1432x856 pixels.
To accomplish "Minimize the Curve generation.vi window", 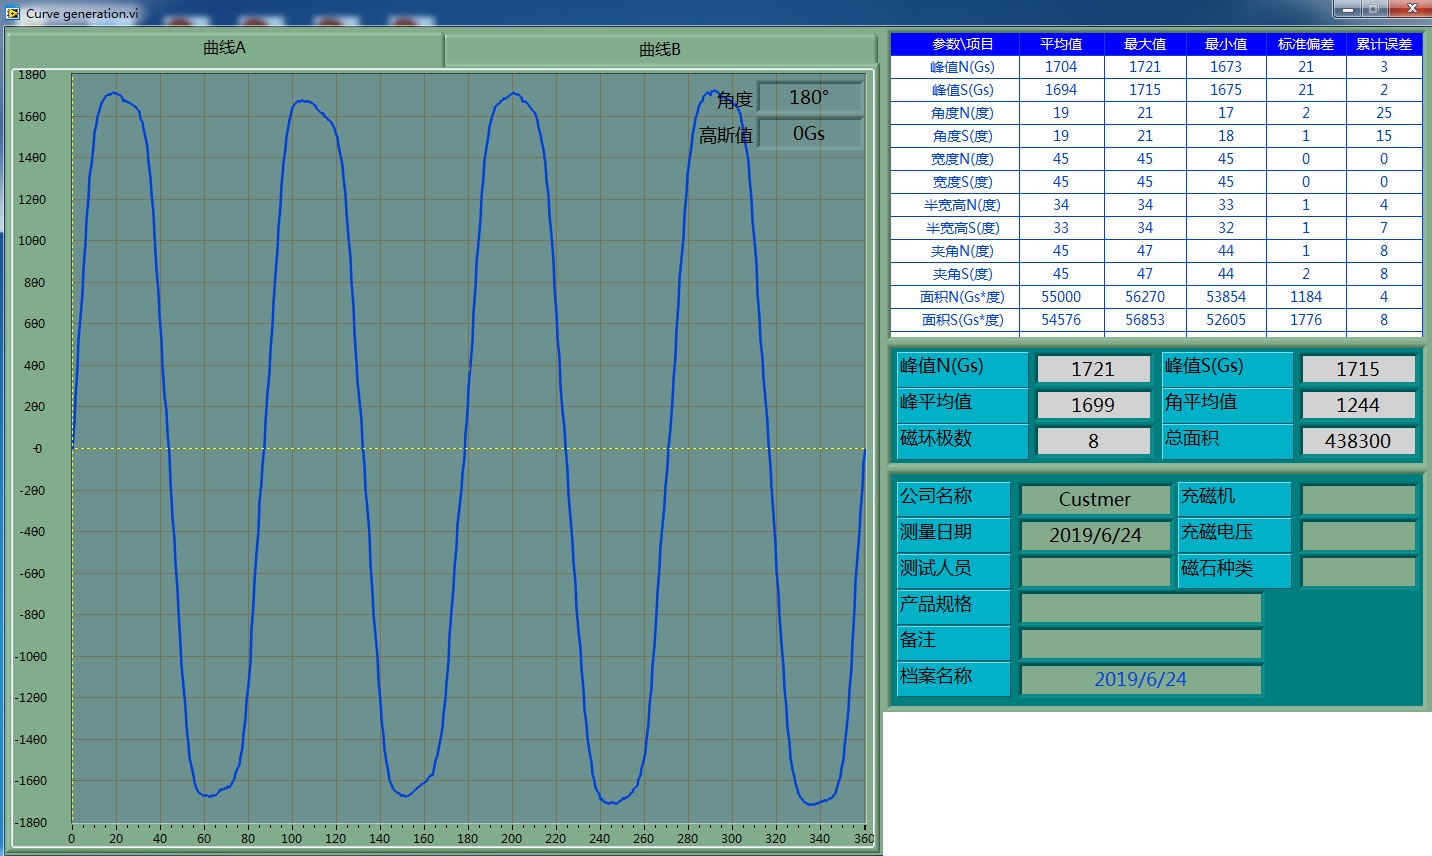I will coord(1349,9).
